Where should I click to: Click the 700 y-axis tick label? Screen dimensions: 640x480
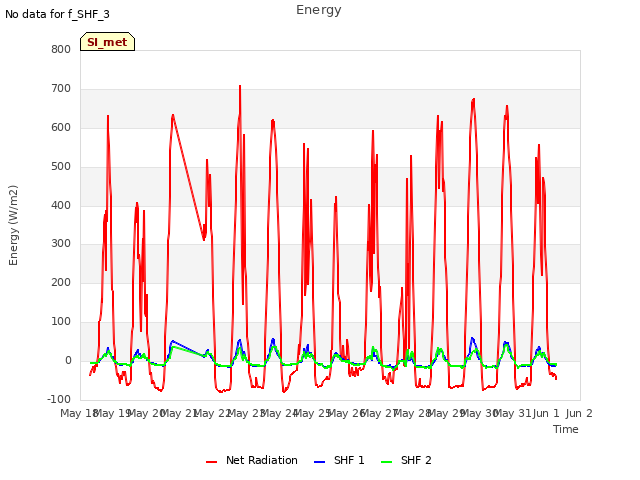tap(61, 89)
